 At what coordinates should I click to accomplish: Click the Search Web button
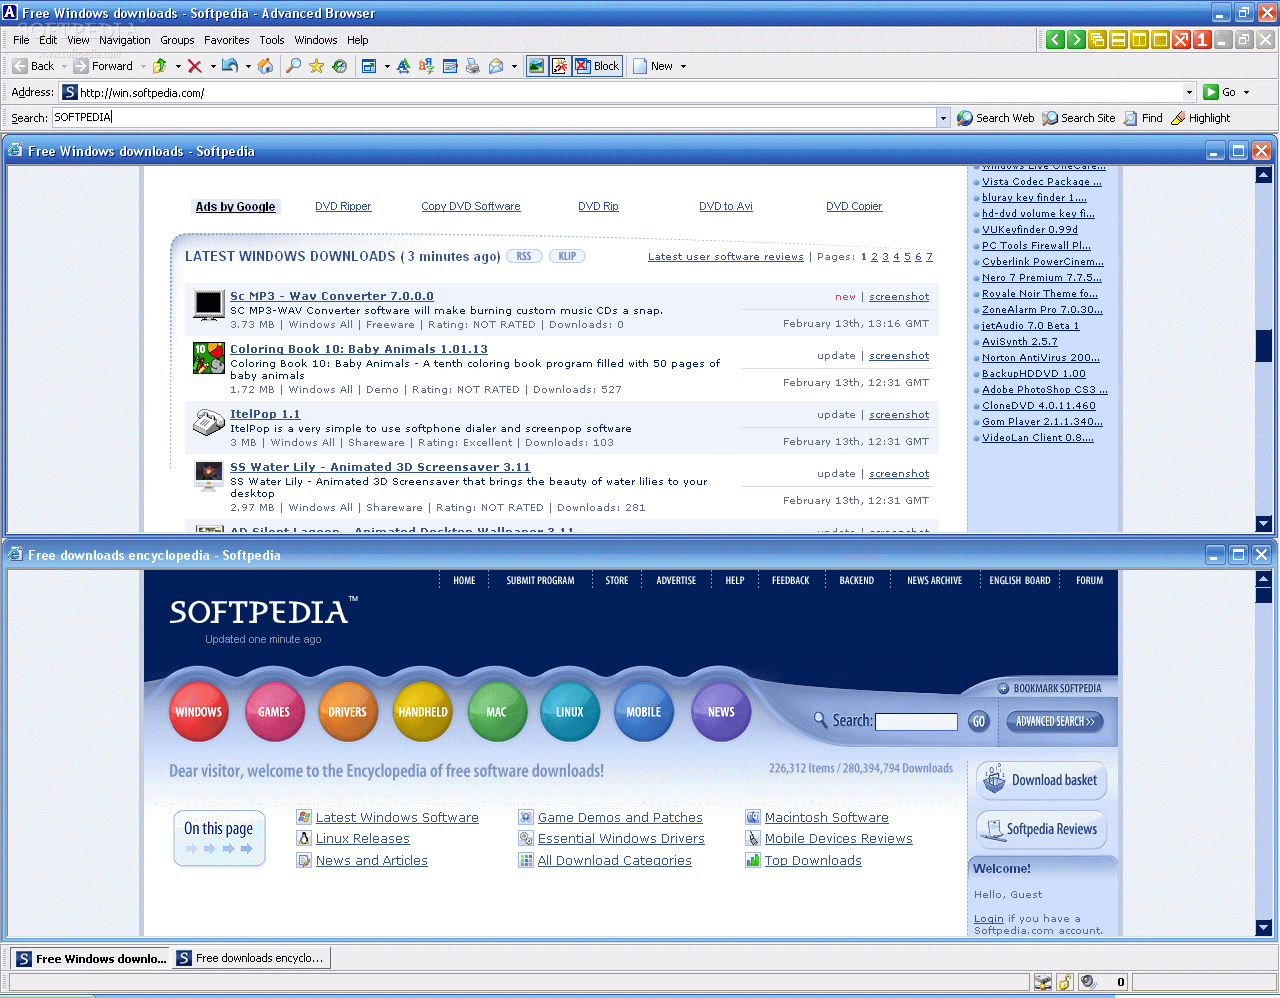tap(996, 118)
